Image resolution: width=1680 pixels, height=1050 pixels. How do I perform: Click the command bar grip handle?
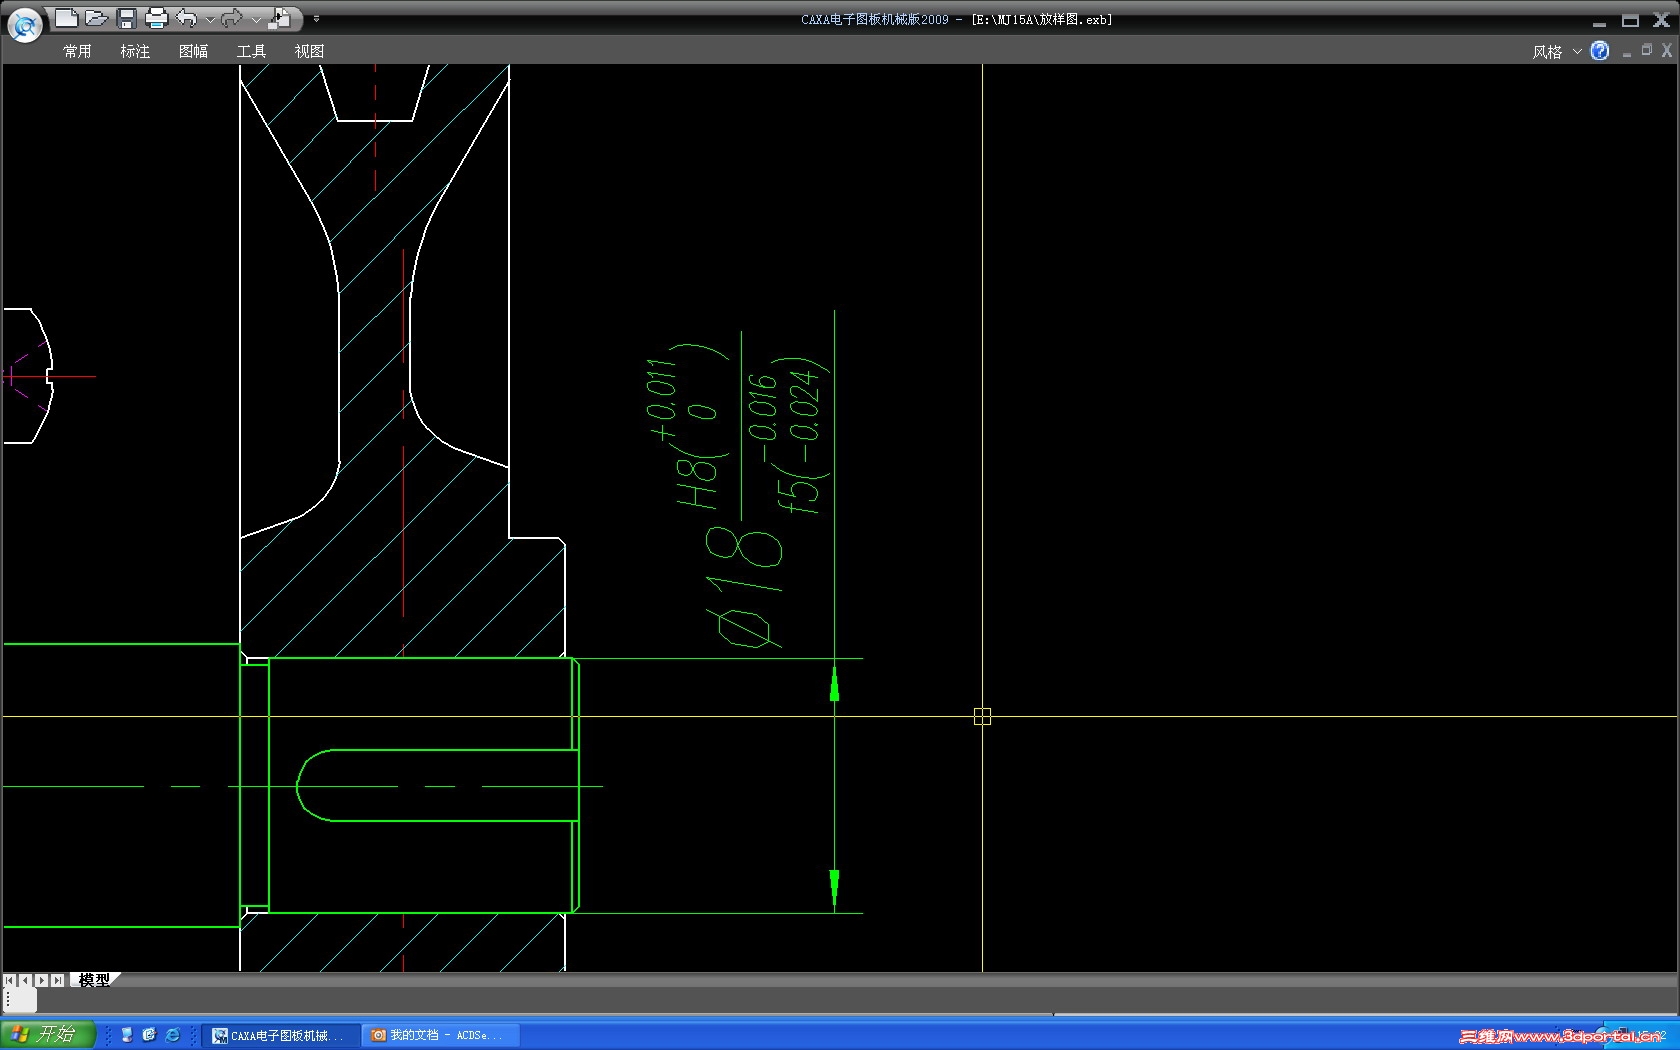tap(7, 999)
